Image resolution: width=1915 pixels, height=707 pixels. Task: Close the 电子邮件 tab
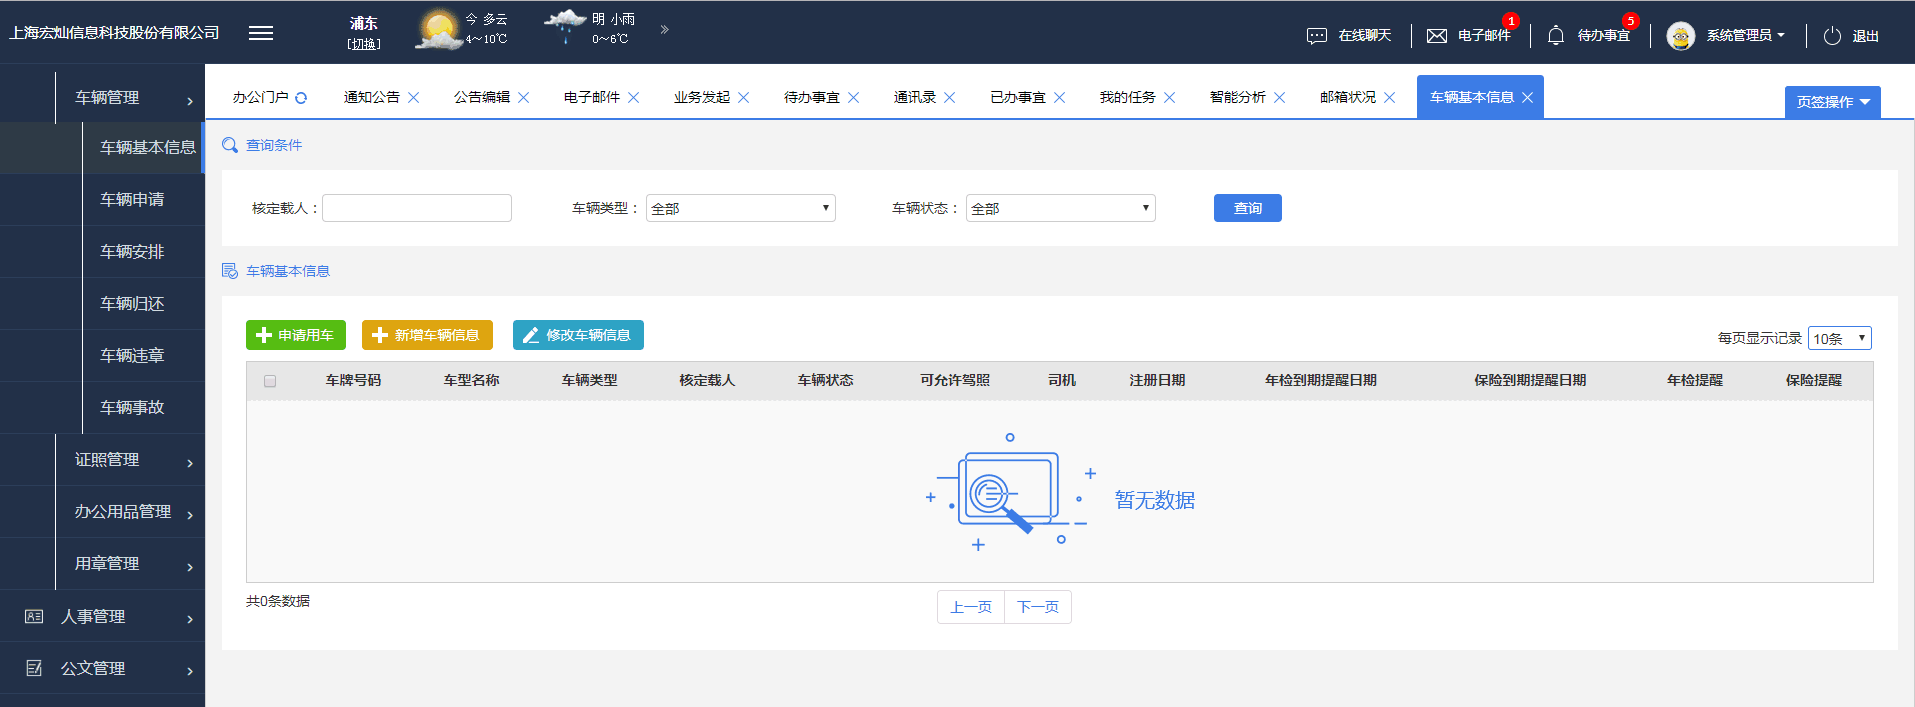click(634, 98)
